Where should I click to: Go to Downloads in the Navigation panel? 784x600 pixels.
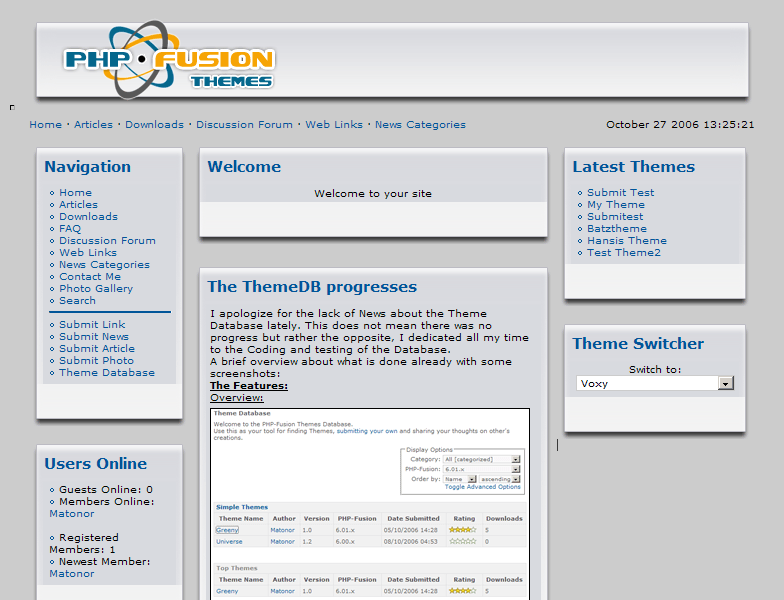click(x=88, y=216)
